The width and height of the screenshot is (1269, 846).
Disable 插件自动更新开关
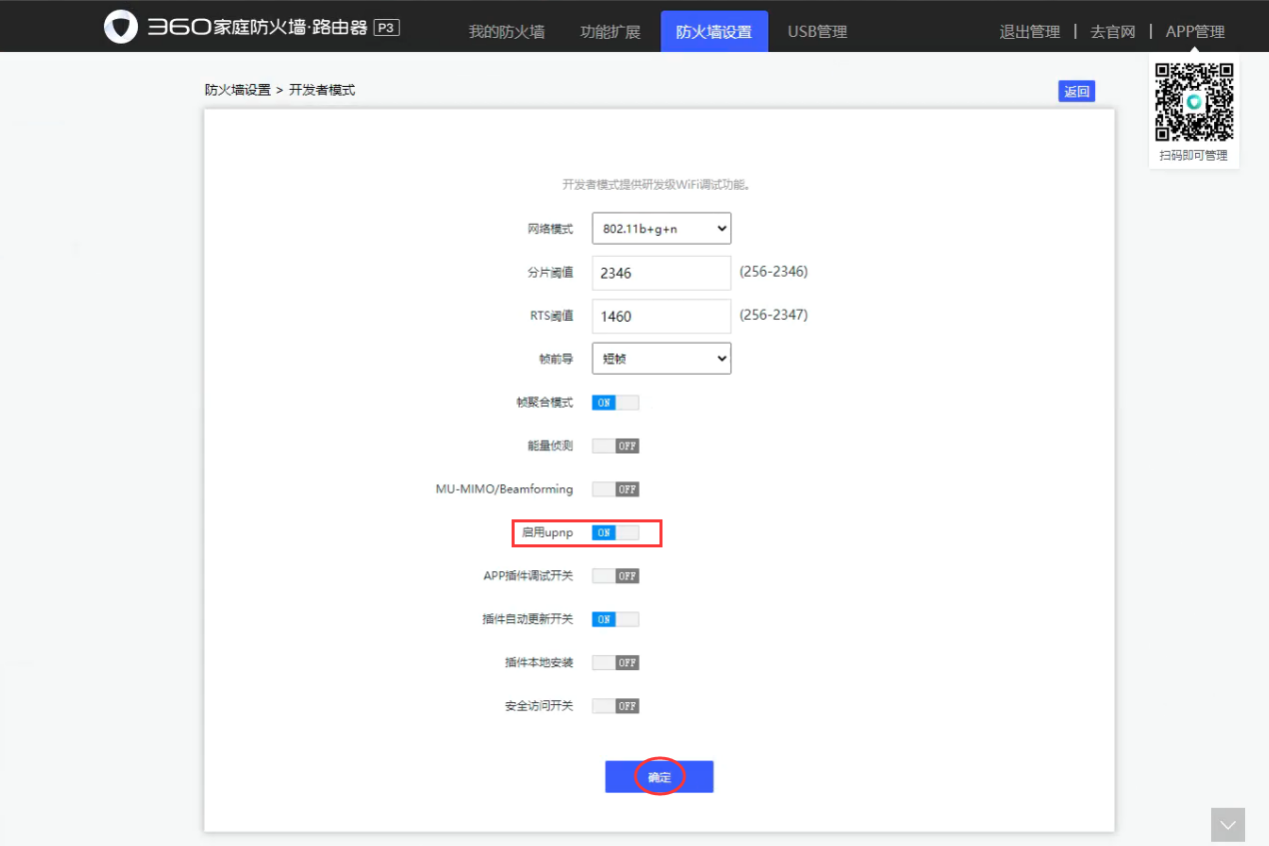click(615, 619)
